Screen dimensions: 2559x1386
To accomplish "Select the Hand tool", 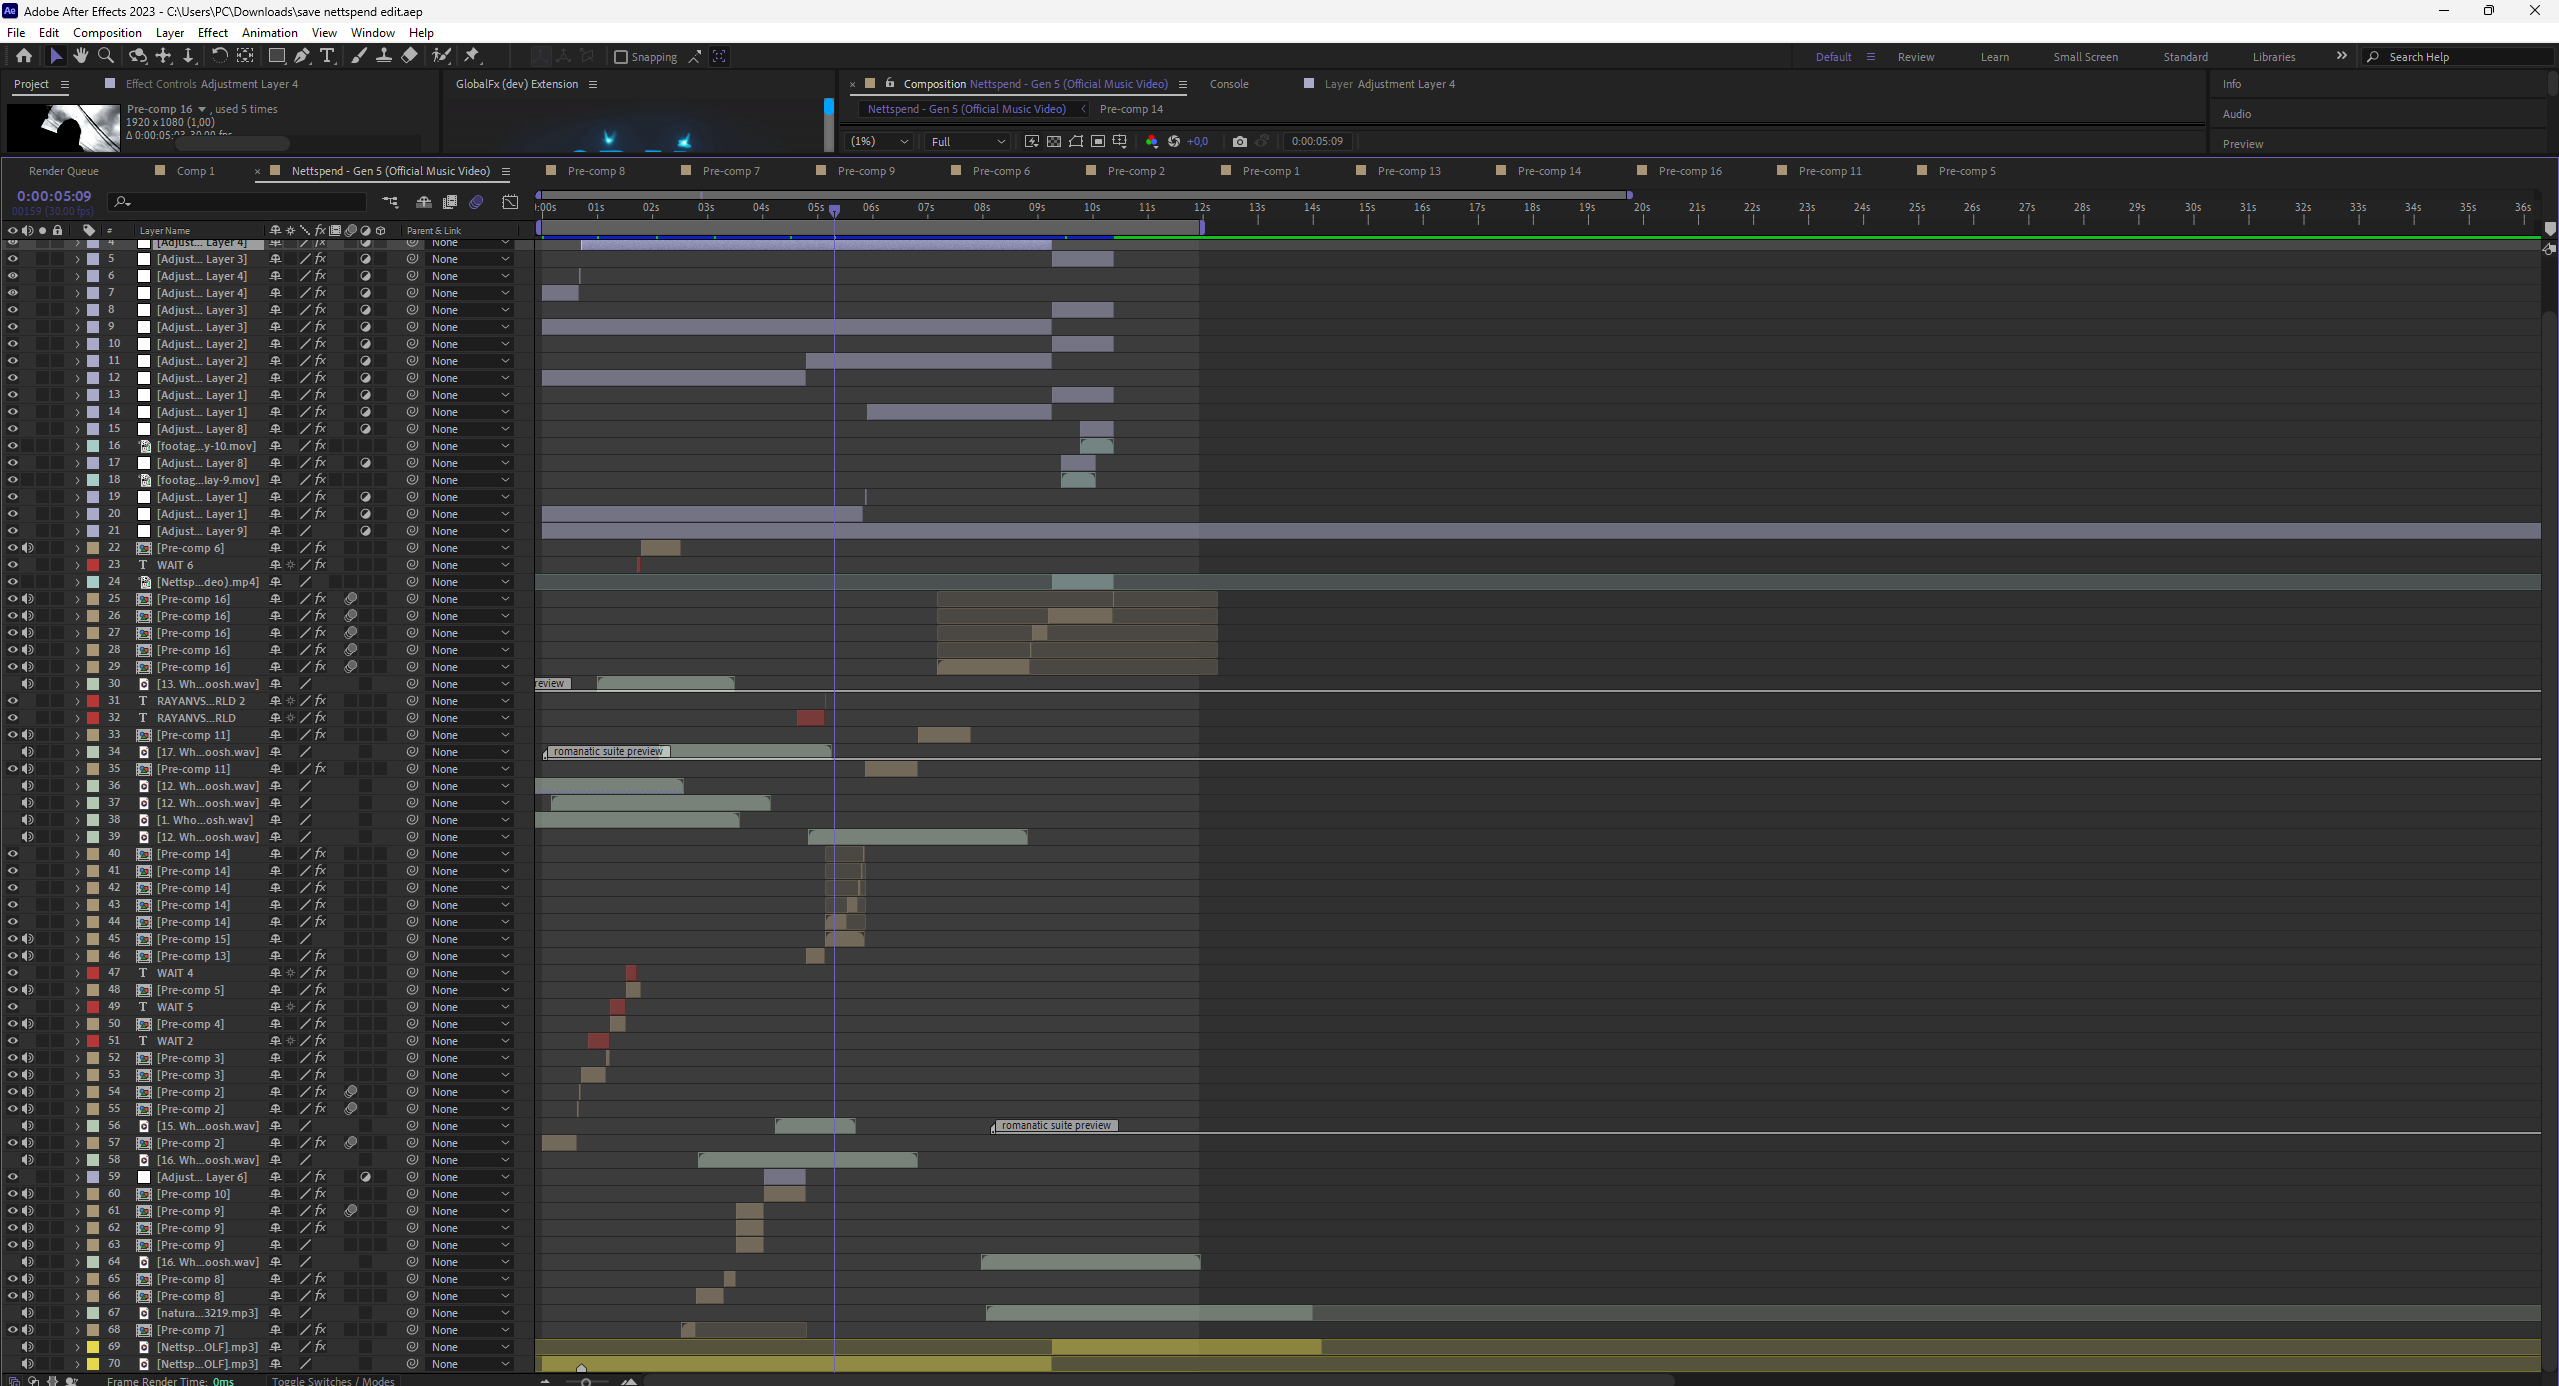I will [x=81, y=56].
